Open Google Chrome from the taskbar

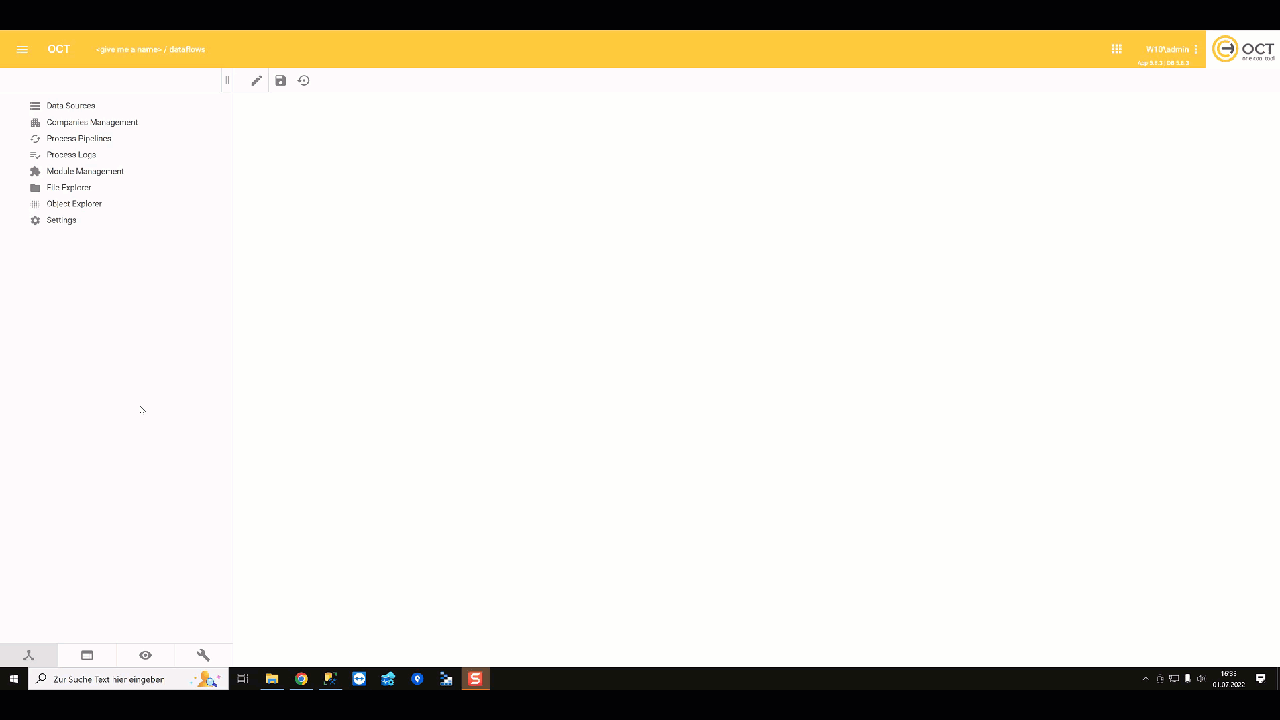tap(301, 679)
